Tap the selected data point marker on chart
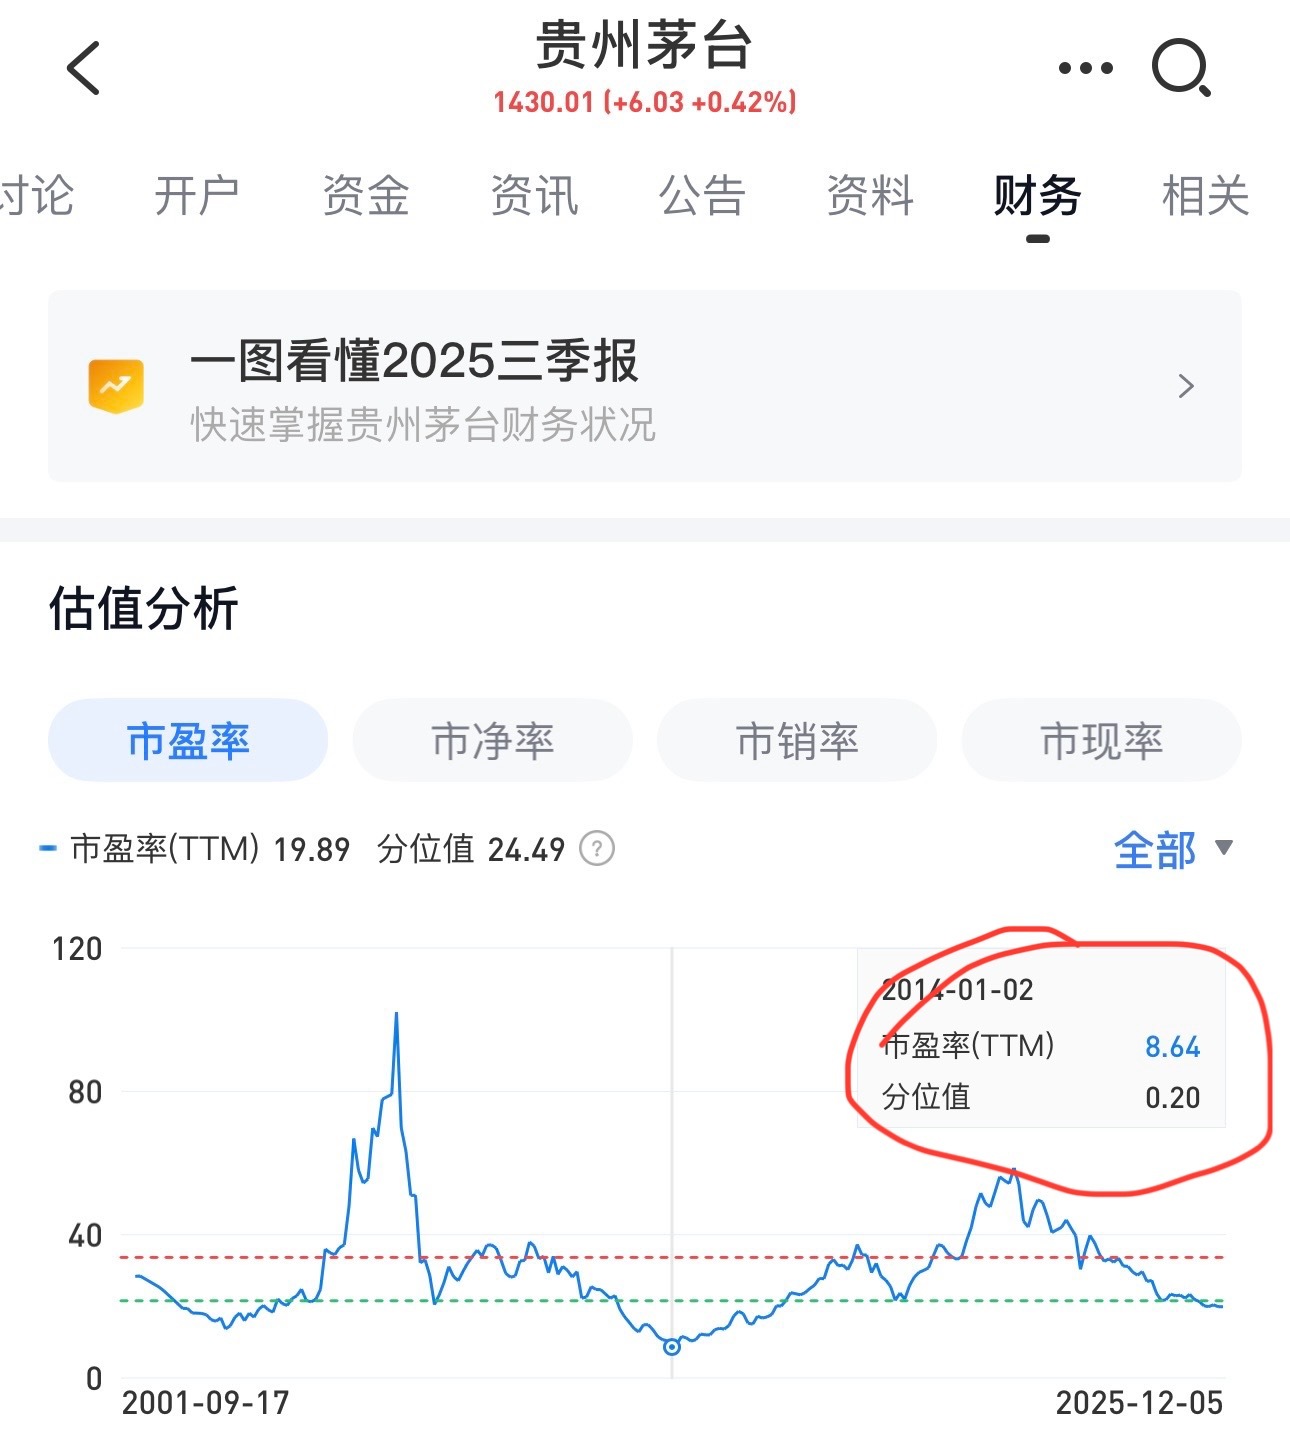 (672, 1347)
